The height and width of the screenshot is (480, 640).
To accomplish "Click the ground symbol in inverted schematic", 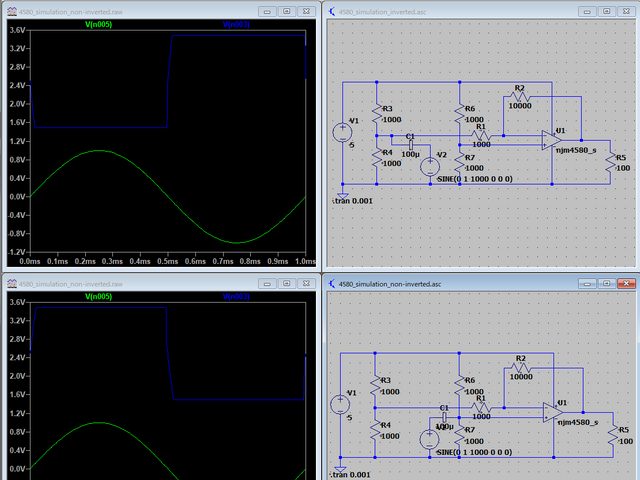I will [343, 196].
